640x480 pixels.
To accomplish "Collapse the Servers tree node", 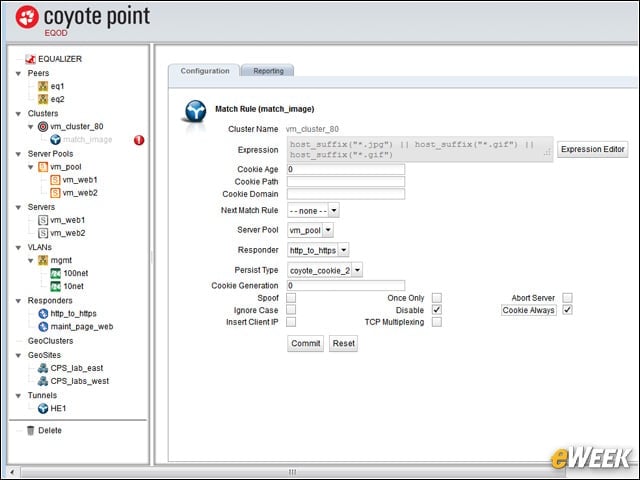I will tap(18, 207).
